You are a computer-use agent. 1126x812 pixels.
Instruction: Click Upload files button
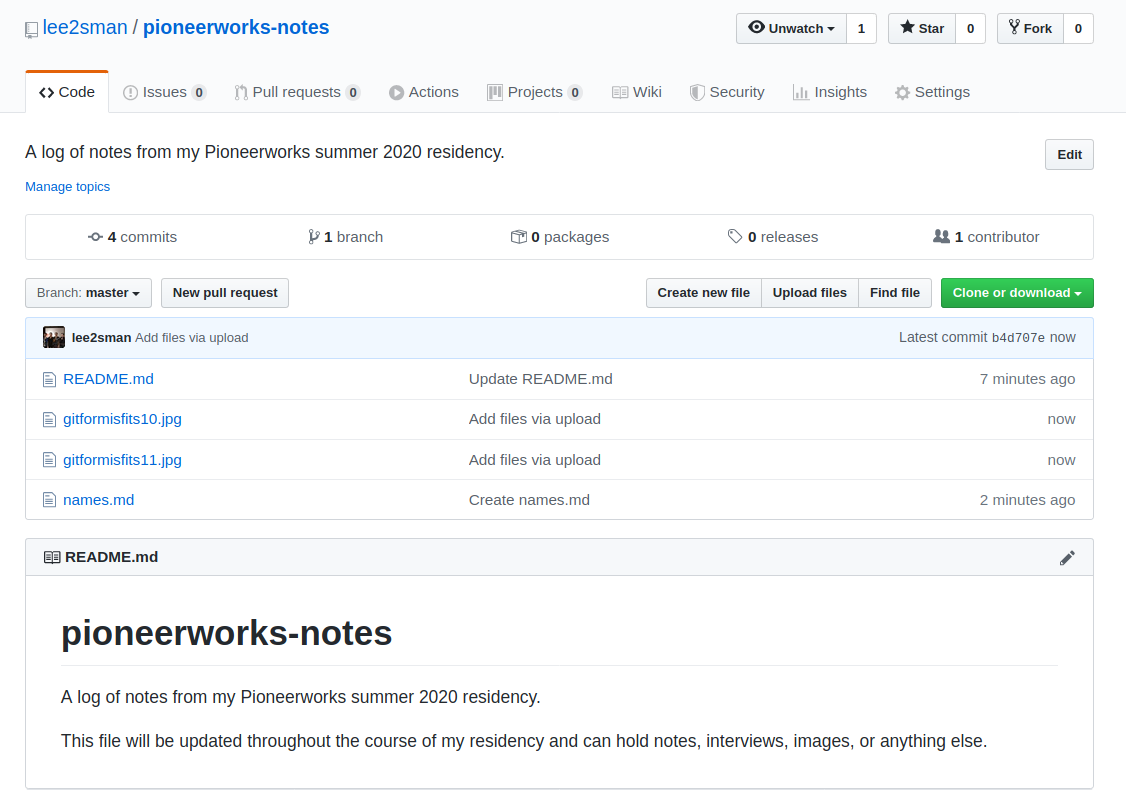click(809, 293)
